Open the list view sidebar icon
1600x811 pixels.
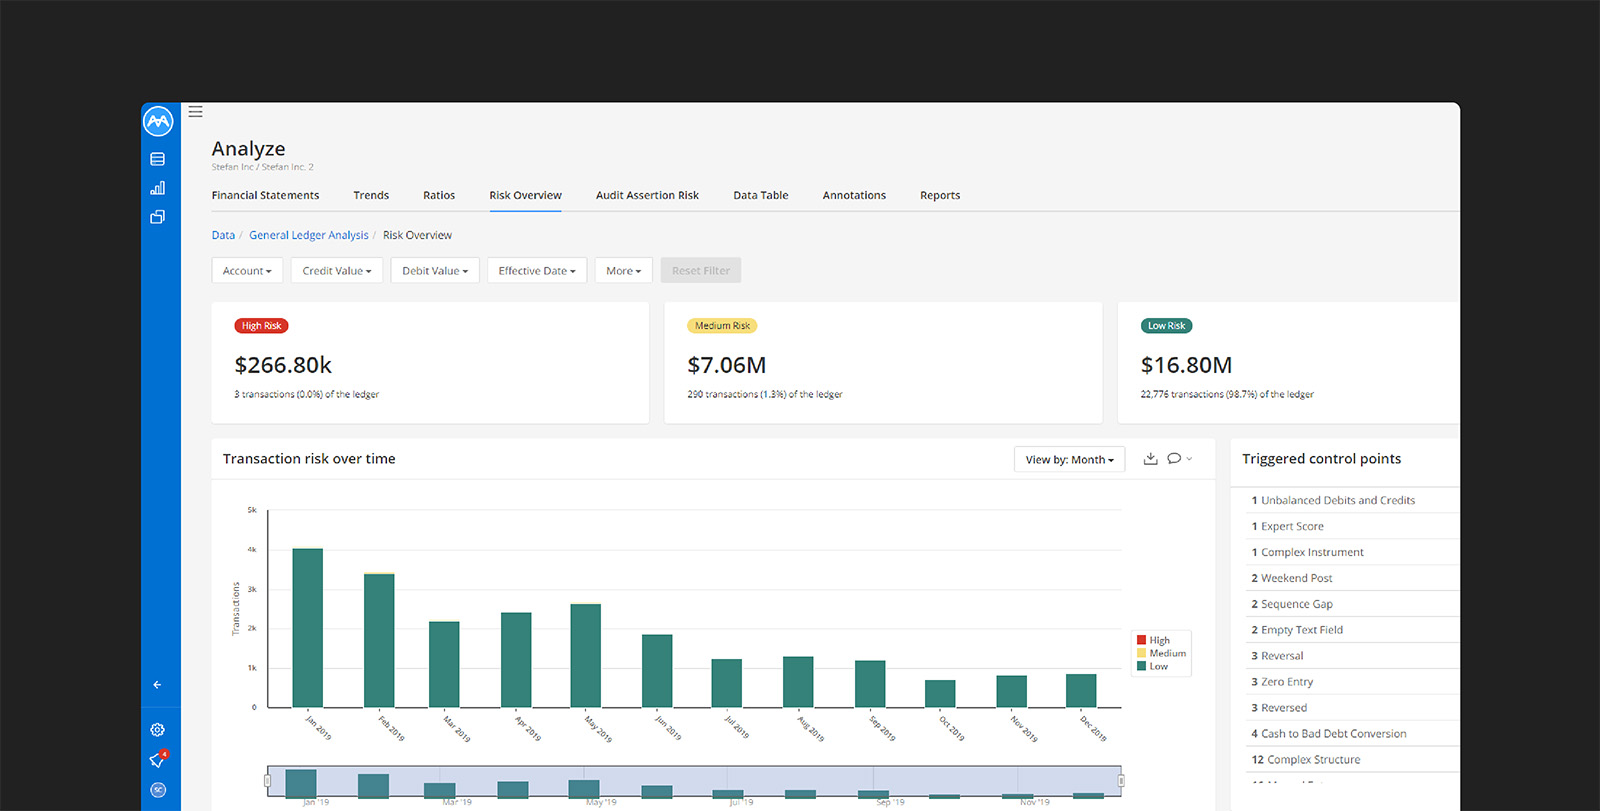[x=158, y=159]
